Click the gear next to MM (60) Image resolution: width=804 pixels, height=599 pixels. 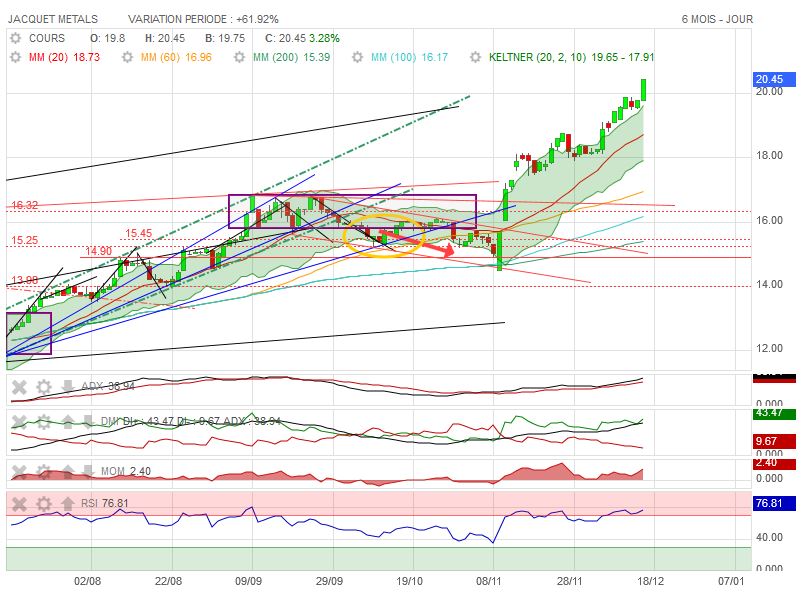pyautogui.click(x=127, y=58)
